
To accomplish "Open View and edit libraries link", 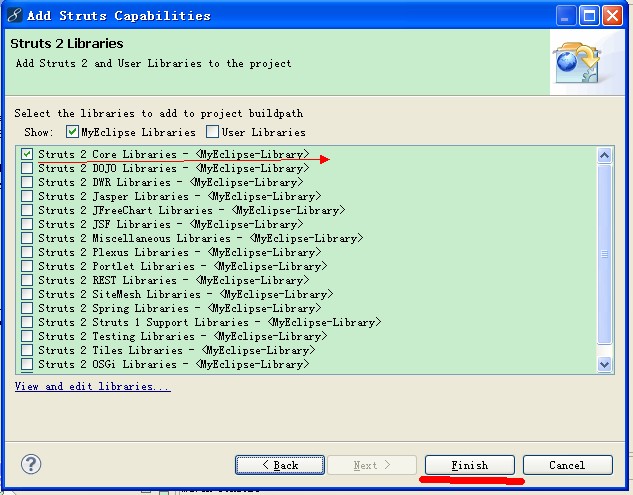I will [92, 386].
